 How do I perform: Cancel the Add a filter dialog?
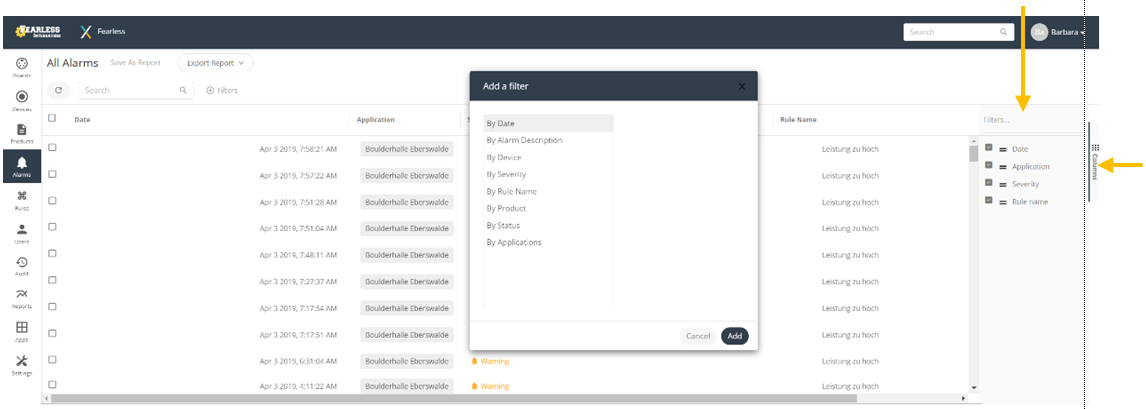point(698,336)
